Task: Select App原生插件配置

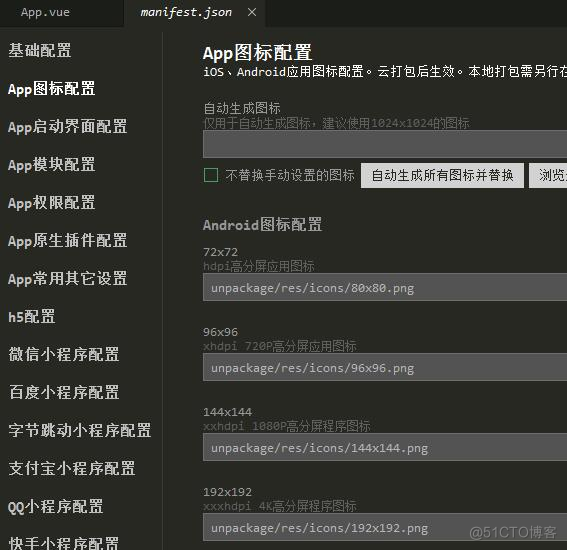Action: click(67, 240)
